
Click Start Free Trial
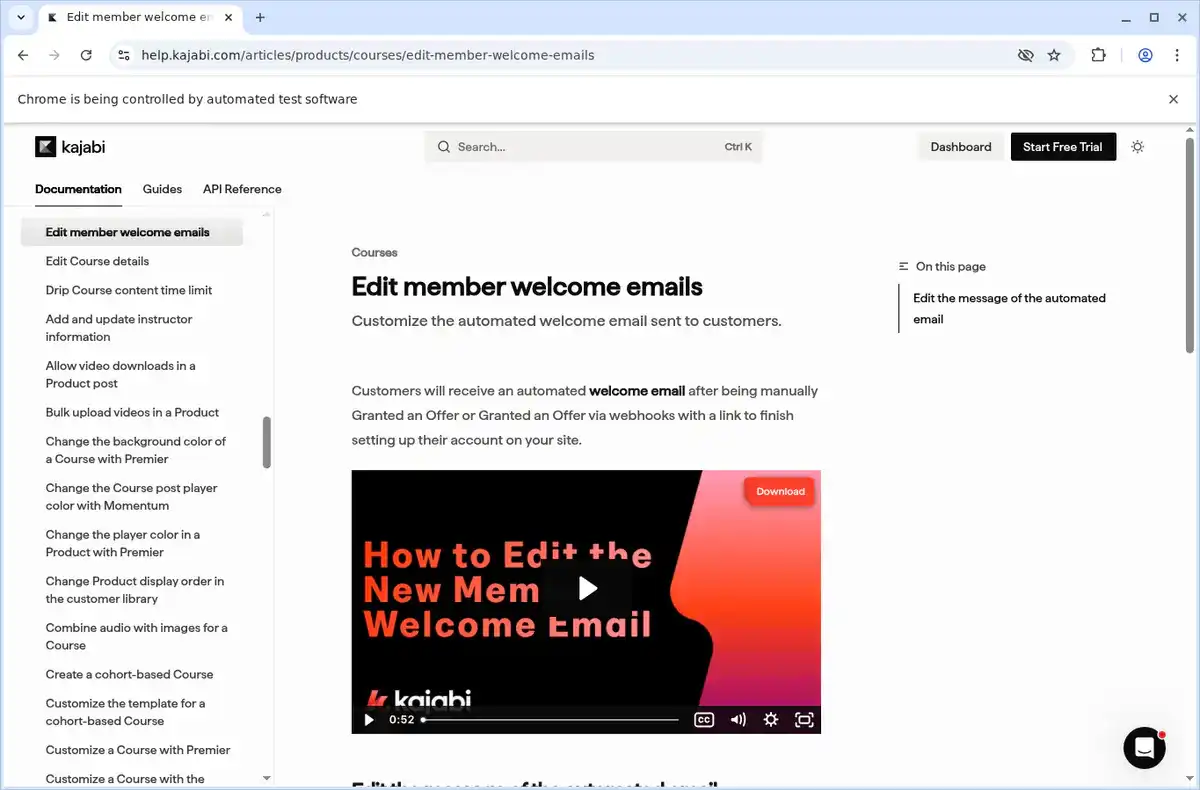pyautogui.click(x=1062, y=147)
